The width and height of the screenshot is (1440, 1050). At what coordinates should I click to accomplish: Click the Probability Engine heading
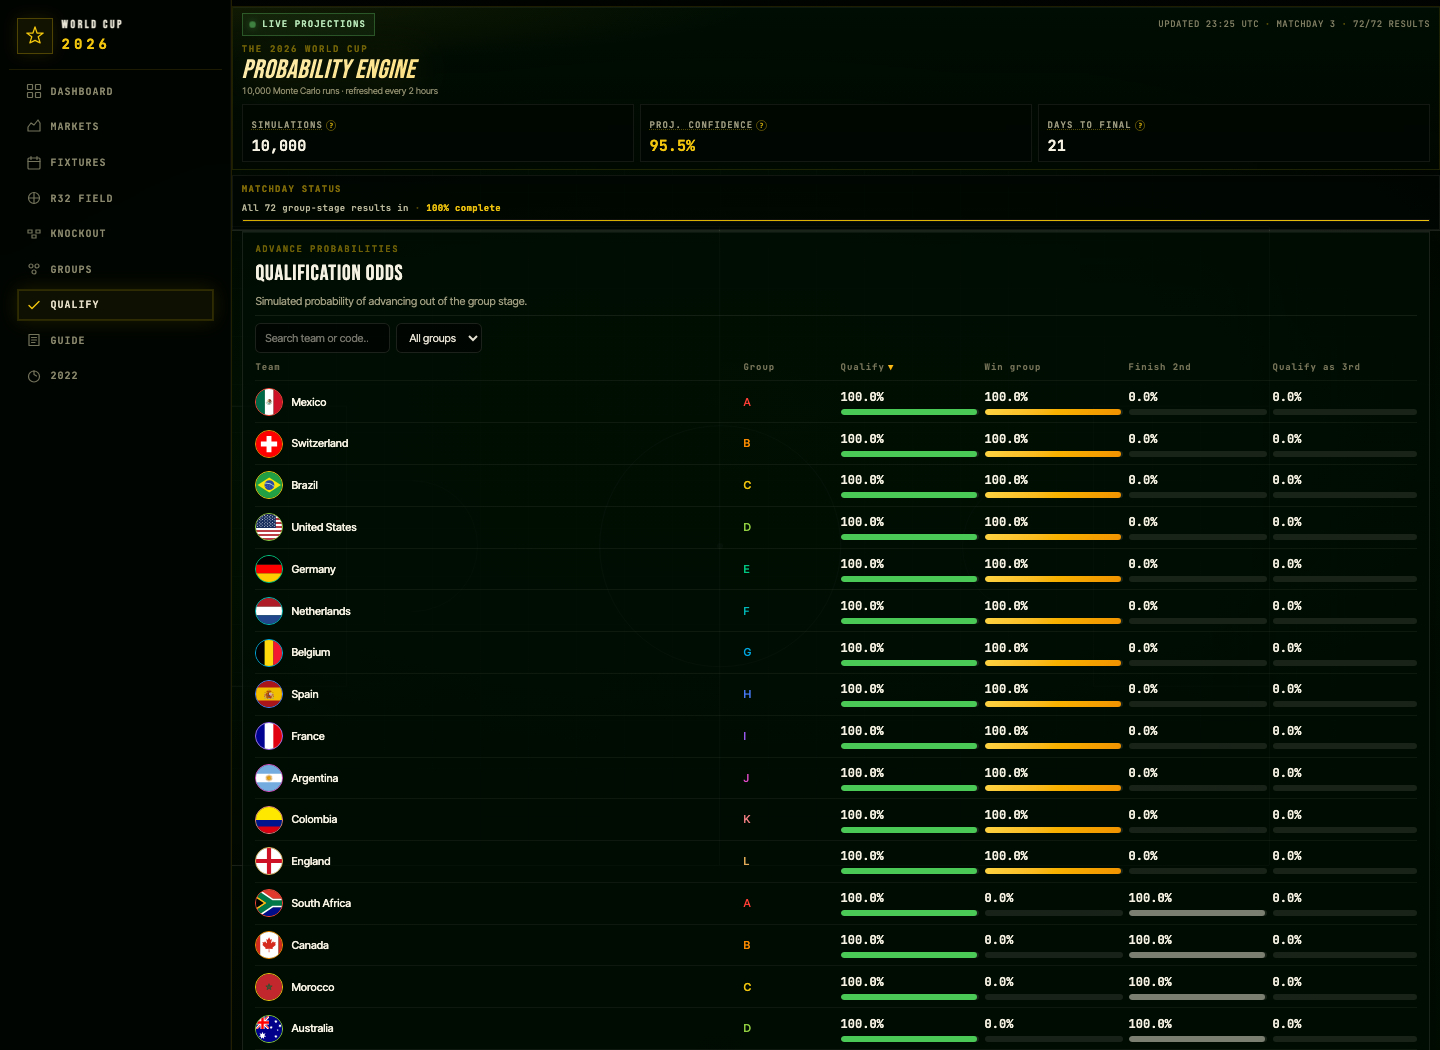coord(330,69)
